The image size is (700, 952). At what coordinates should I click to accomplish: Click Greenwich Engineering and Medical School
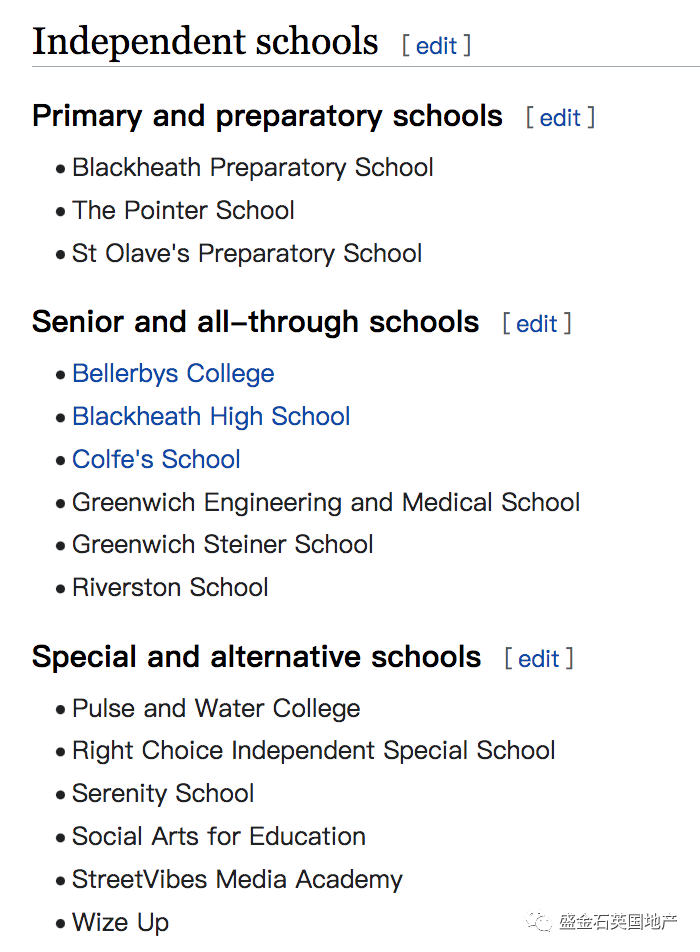326,503
